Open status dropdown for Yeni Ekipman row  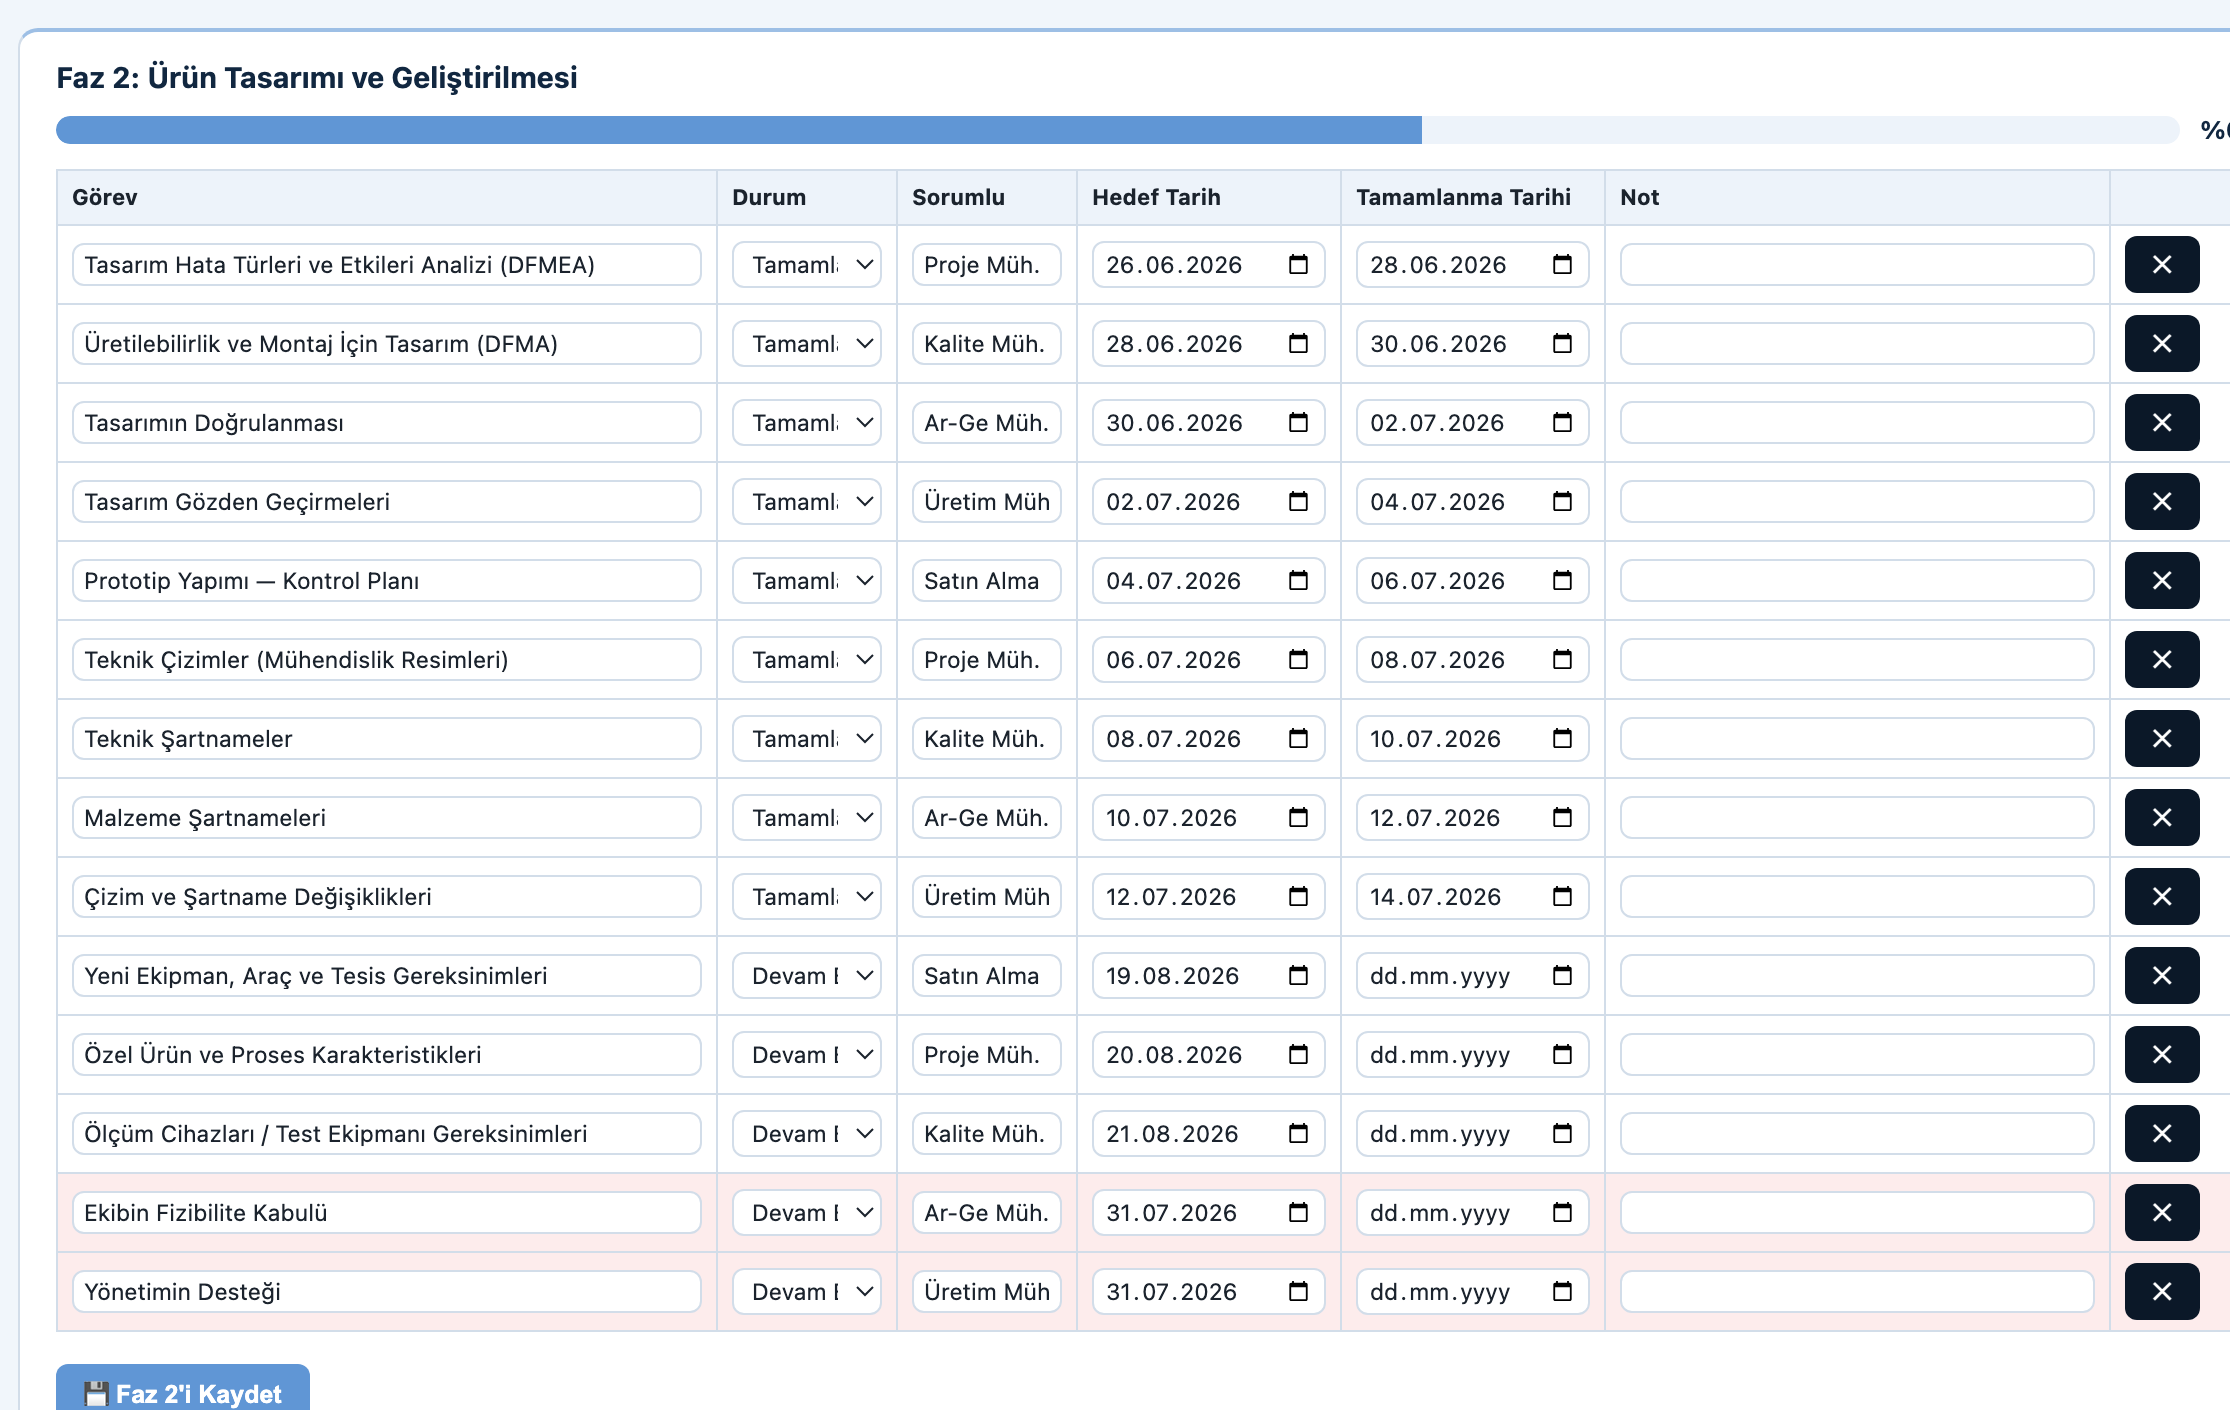(x=807, y=976)
